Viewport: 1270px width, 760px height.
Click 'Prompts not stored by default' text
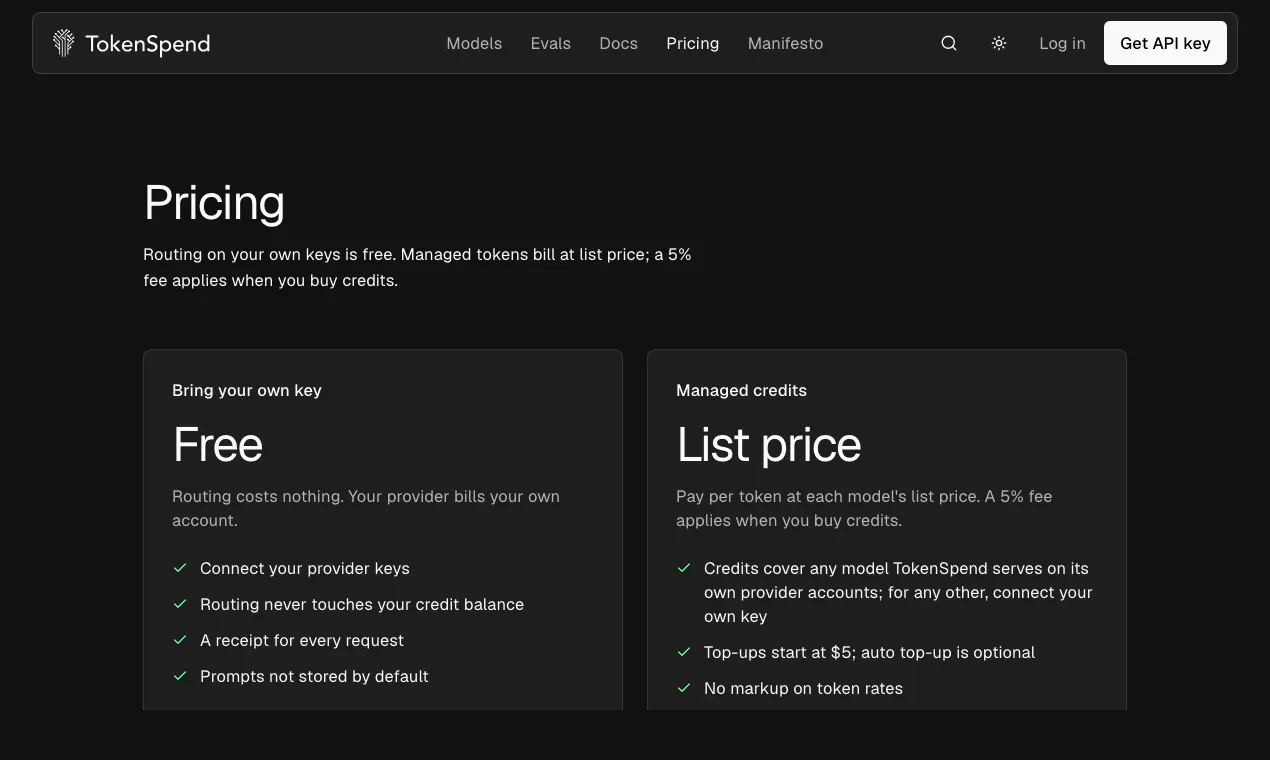point(314,676)
